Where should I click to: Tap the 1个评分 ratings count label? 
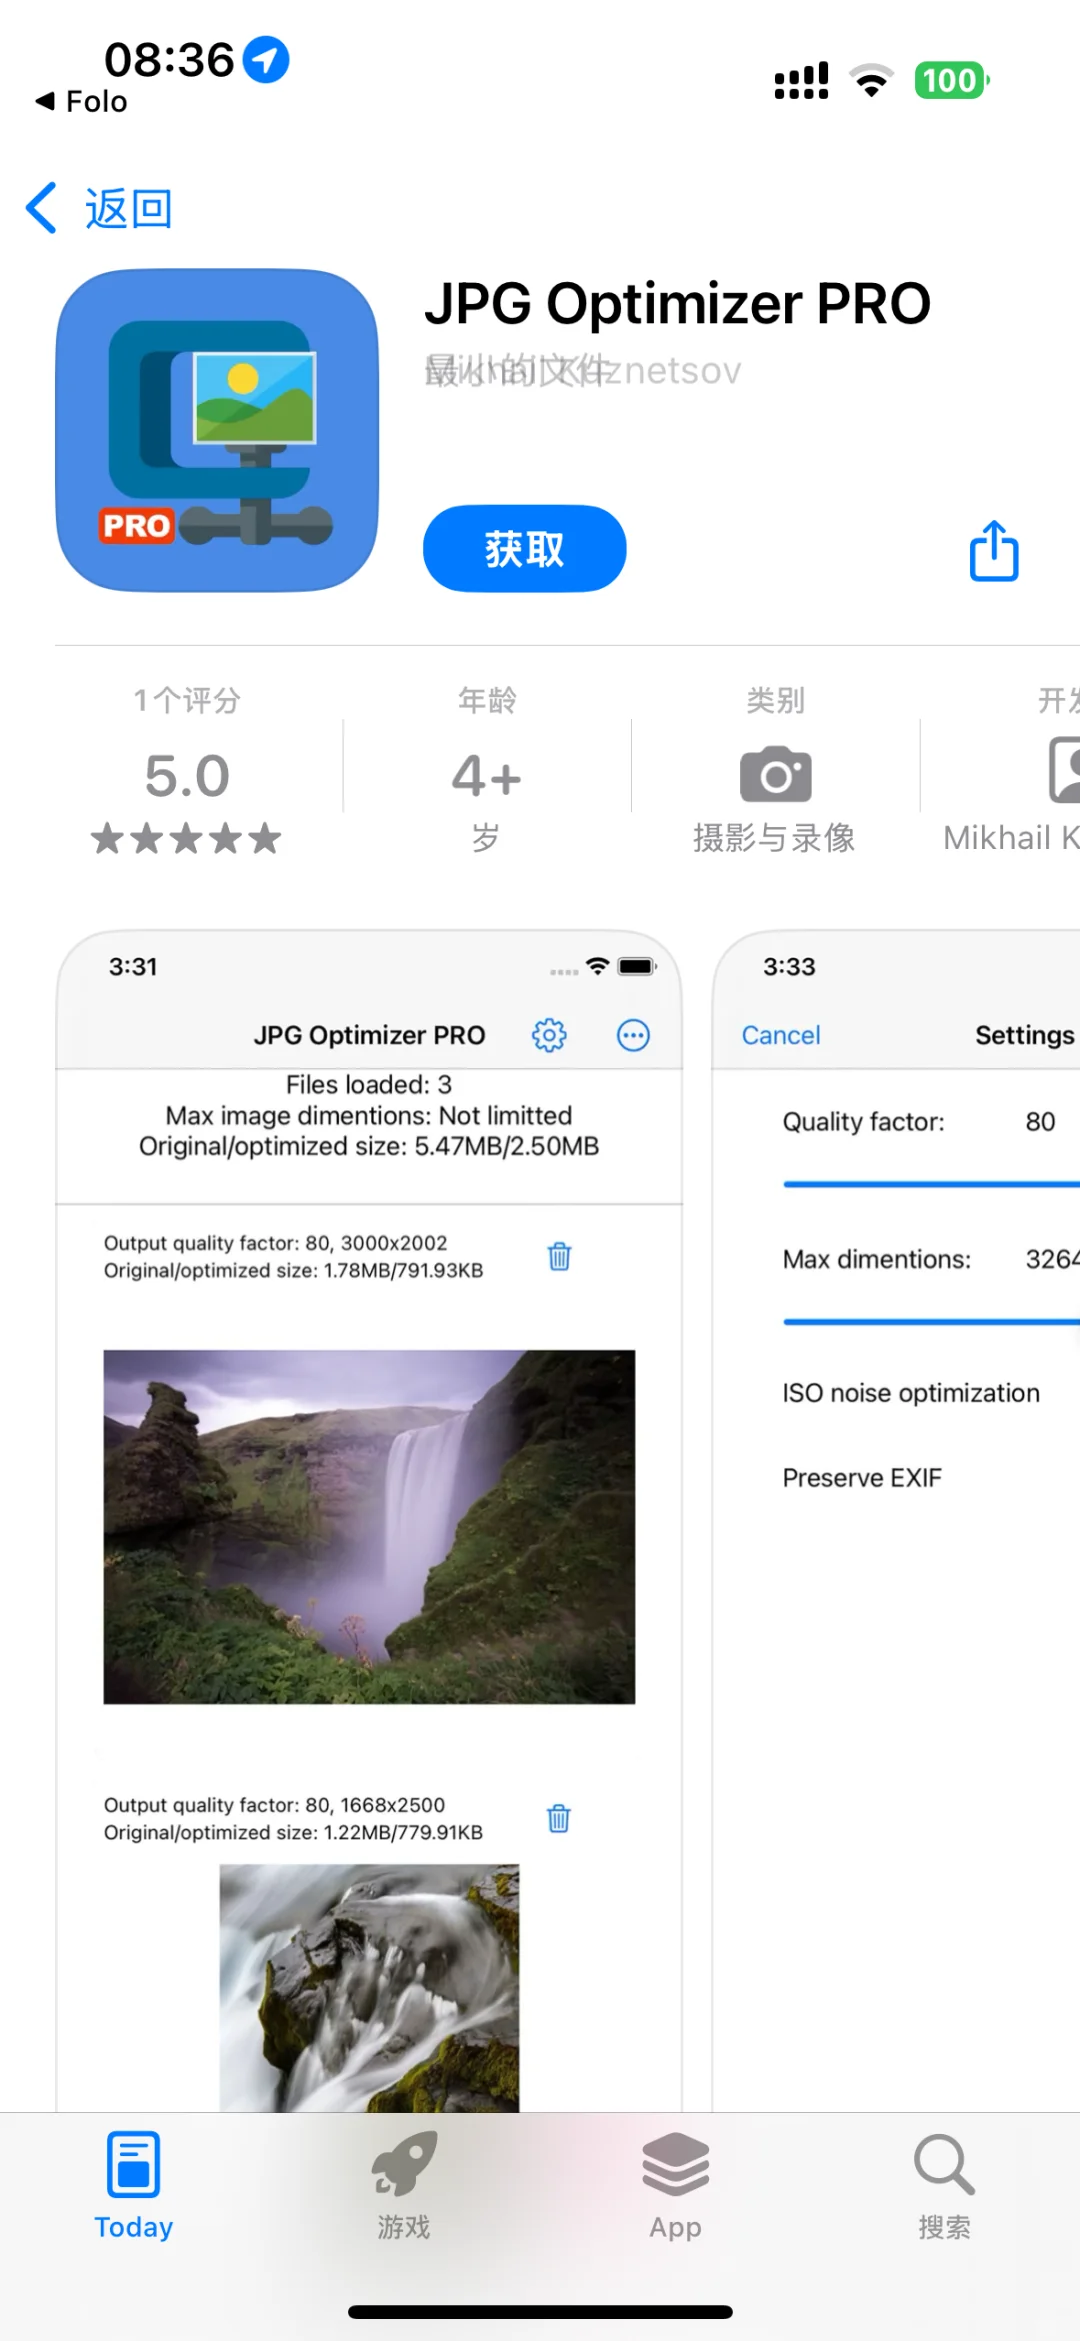(x=187, y=700)
